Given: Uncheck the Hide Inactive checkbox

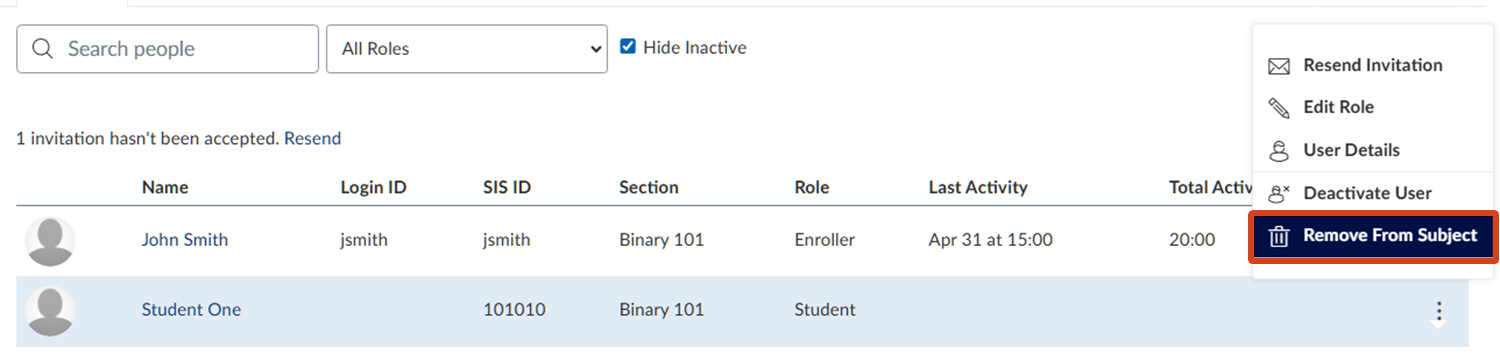Looking at the screenshot, I should pyautogui.click(x=628, y=47).
